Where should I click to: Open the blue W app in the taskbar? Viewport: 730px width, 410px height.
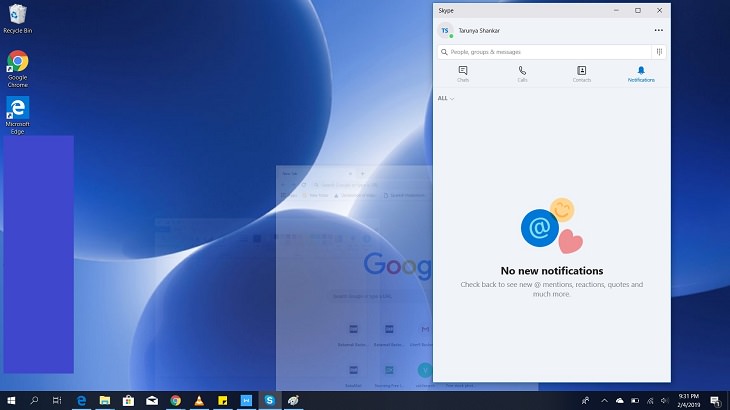click(246, 400)
